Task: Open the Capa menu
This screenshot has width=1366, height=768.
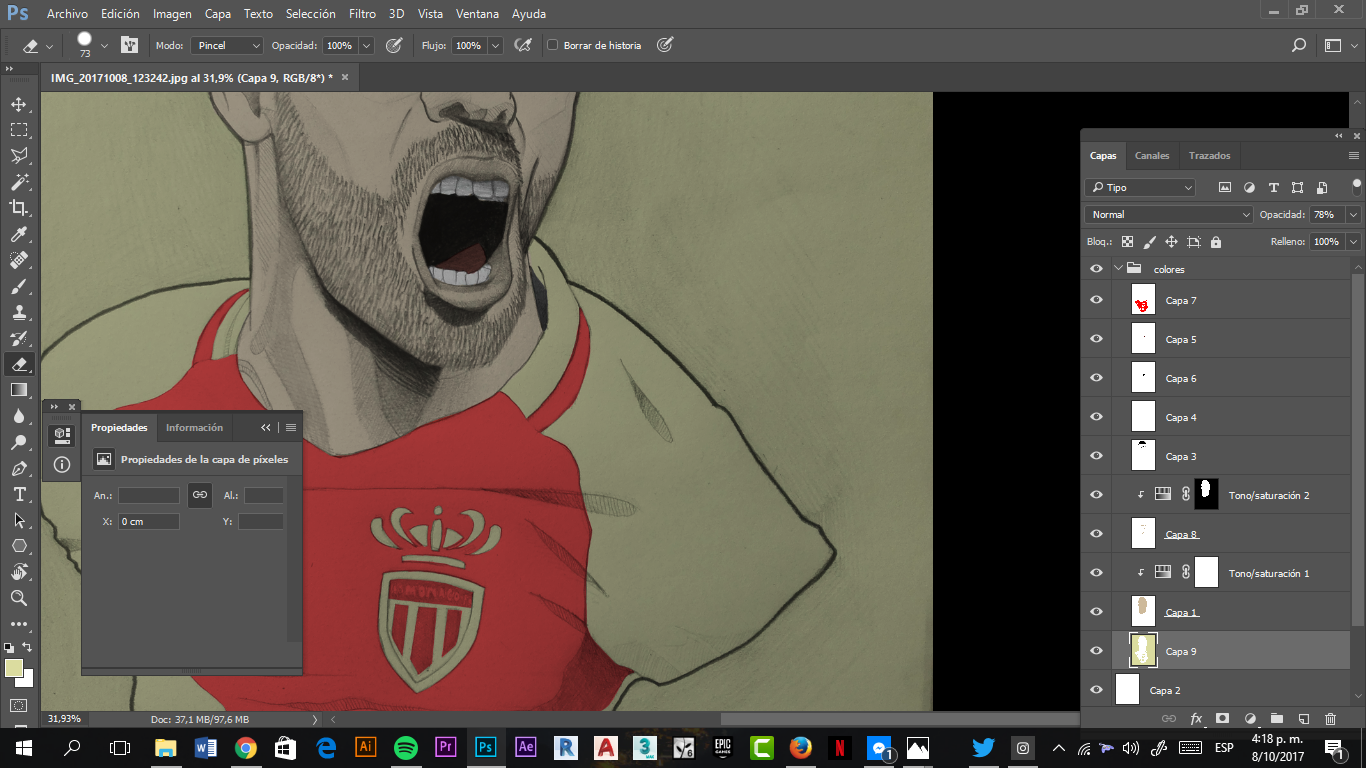Action: 218,14
